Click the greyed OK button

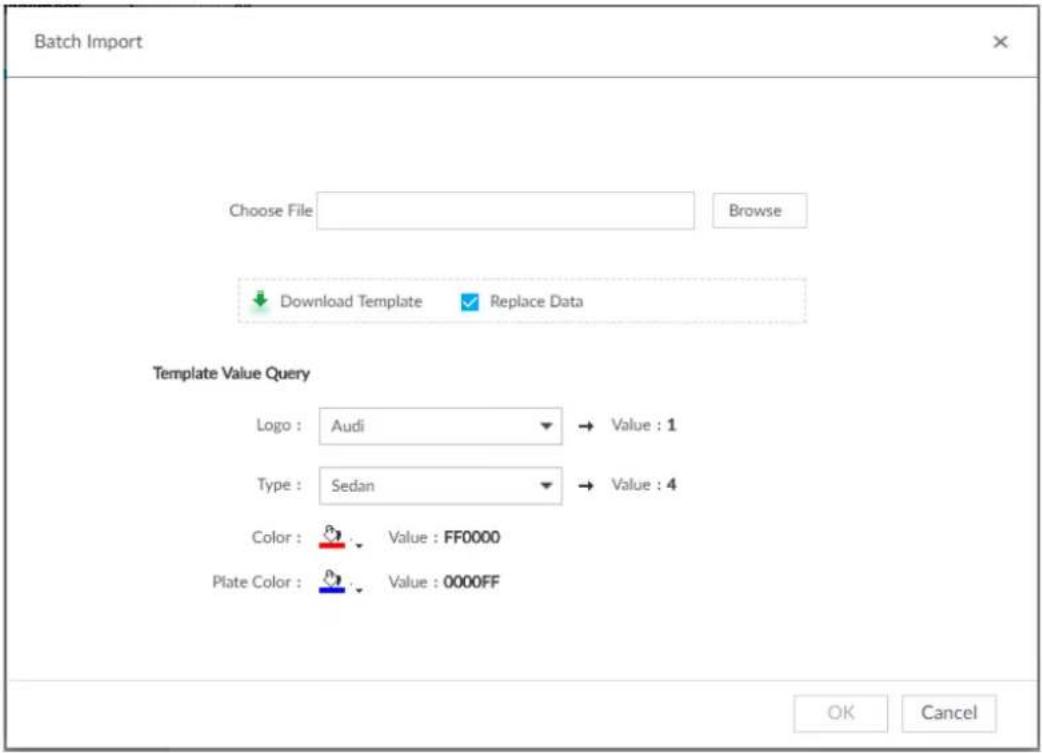point(841,713)
